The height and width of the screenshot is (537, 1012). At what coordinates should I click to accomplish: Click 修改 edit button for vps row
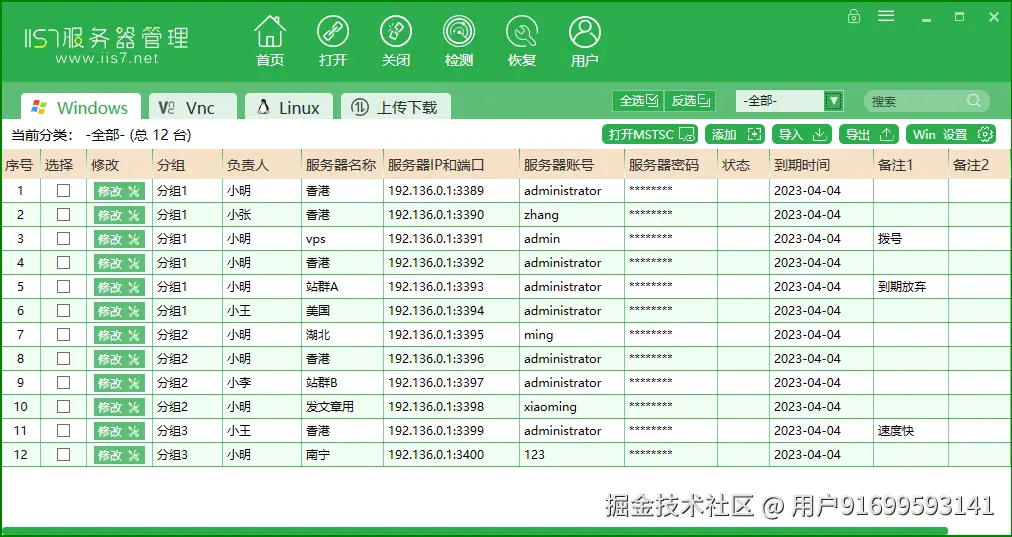(x=119, y=239)
